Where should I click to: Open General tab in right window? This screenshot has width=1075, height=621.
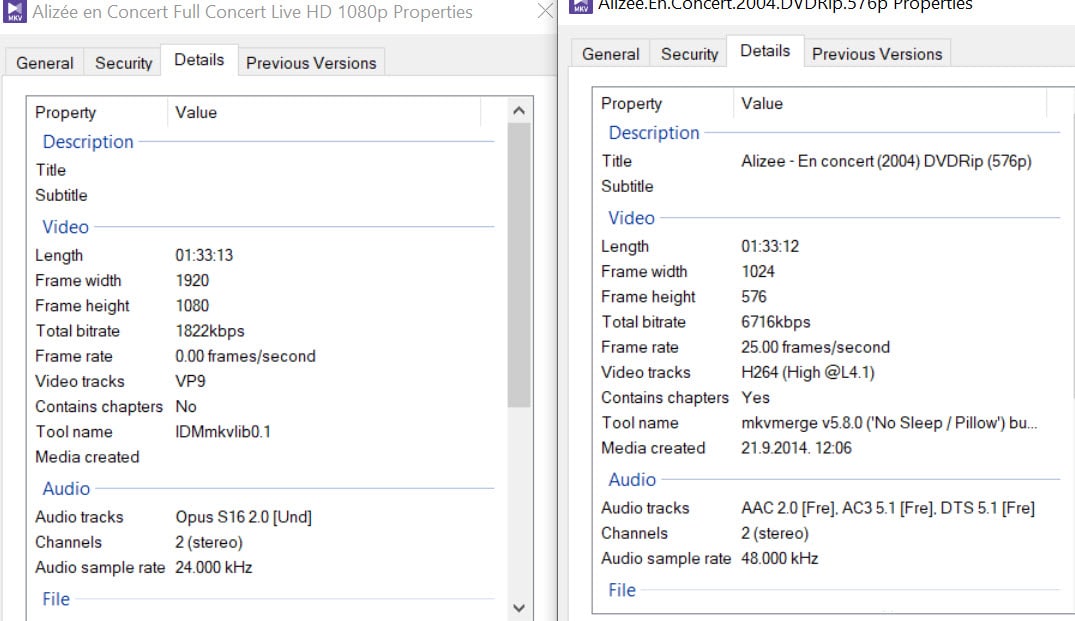[x=610, y=54]
